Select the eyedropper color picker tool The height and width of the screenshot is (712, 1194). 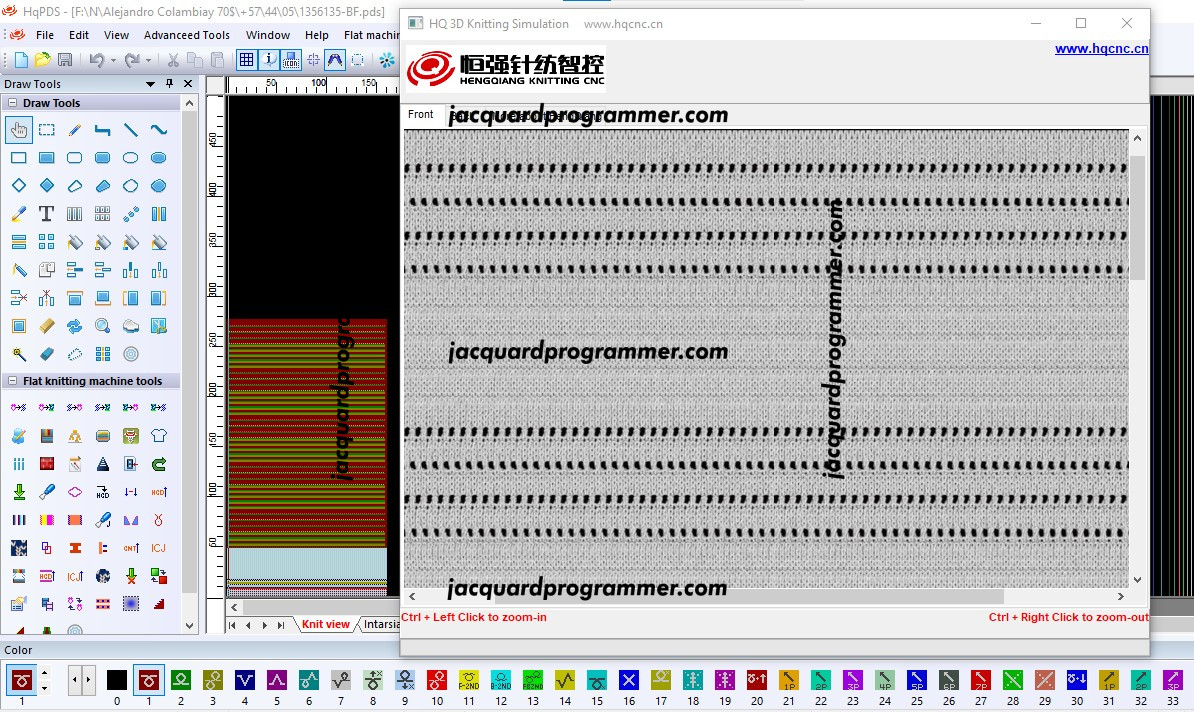tap(19, 214)
